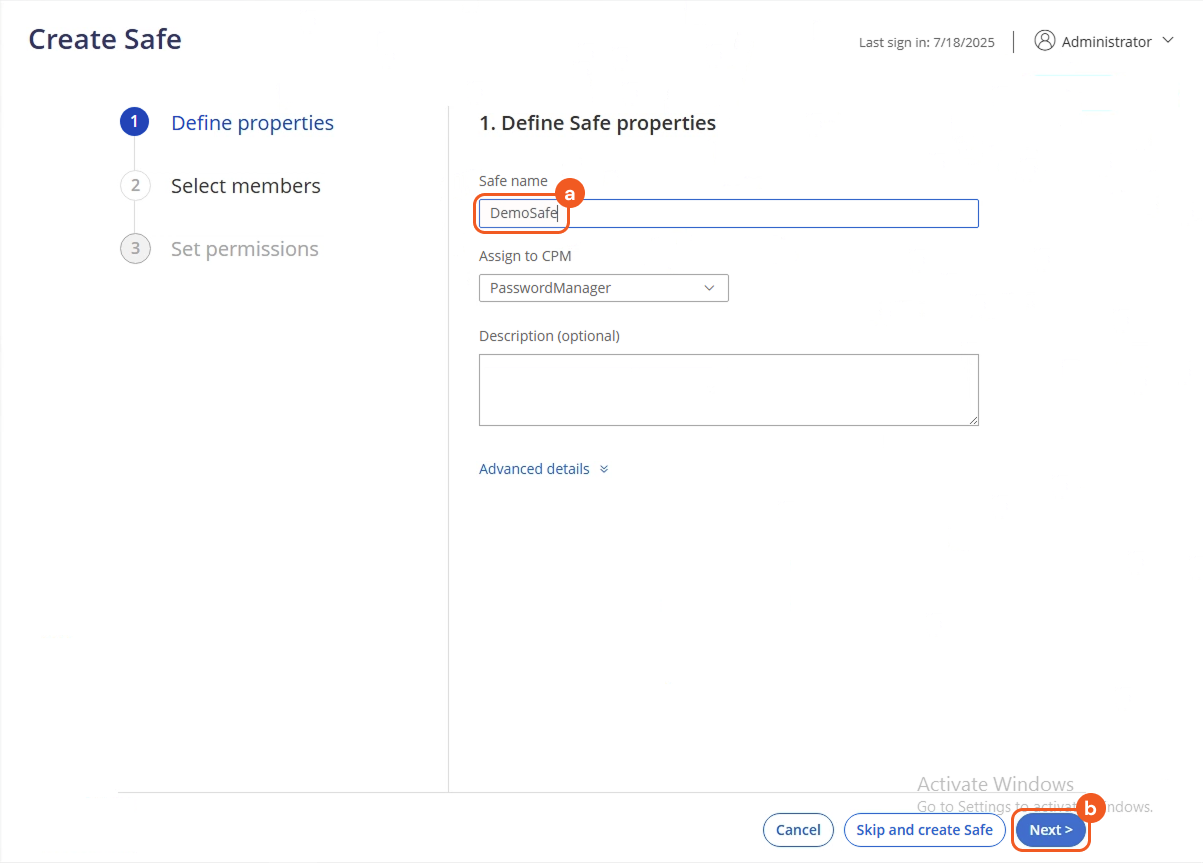Click the orange 'a' callout marker
Screen dimensions: 1203x863
569,192
